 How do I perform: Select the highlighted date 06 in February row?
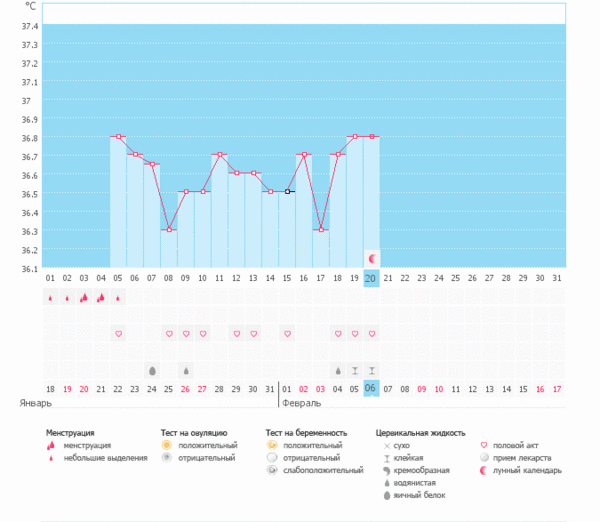tap(371, 388)
